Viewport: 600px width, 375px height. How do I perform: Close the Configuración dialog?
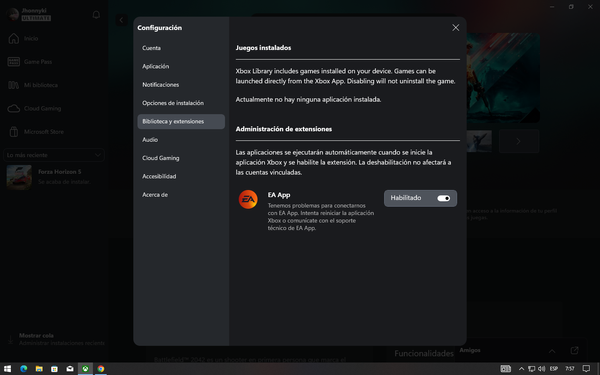[x=455, y=28]
